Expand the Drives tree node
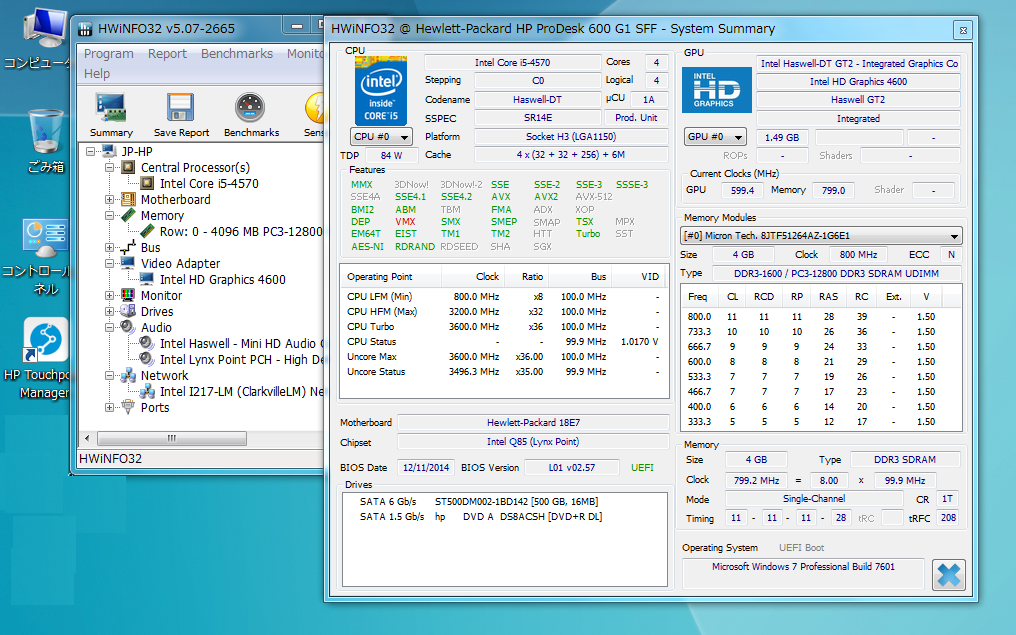This screenshot has height=635, width=1016. click(110, 311)
